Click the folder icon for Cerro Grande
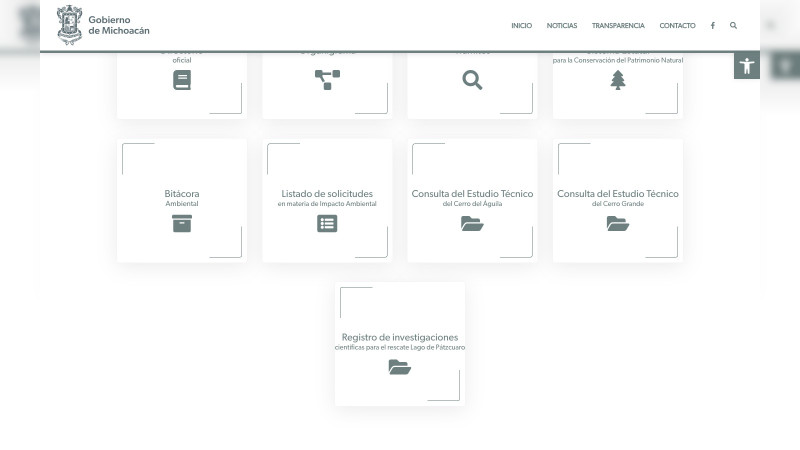The width and height of the screenshot is (800, 450). pos(618,223)
